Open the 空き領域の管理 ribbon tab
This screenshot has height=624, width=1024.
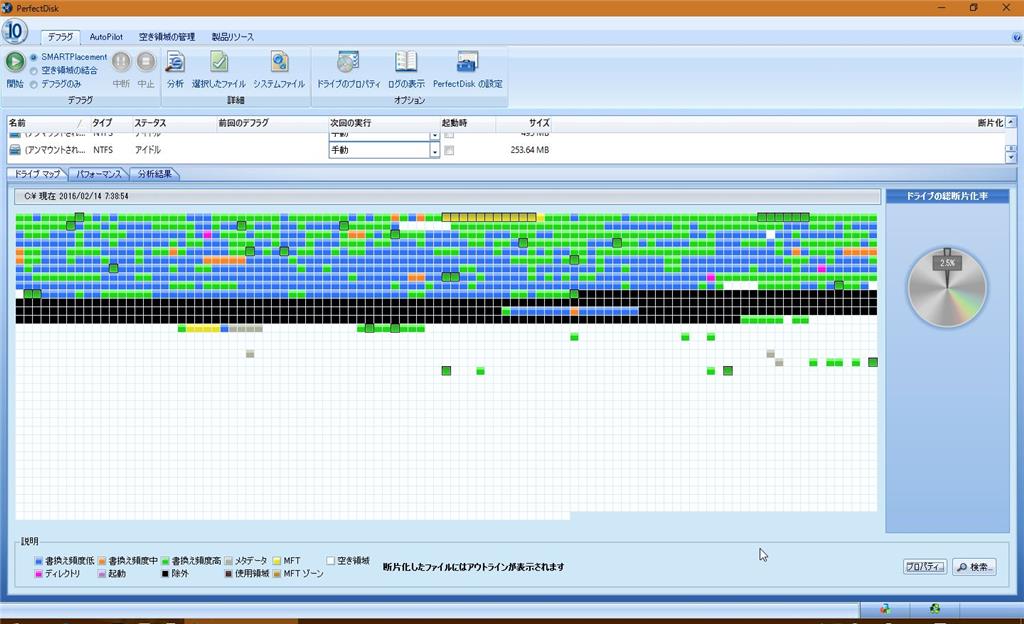pos(167,37)
